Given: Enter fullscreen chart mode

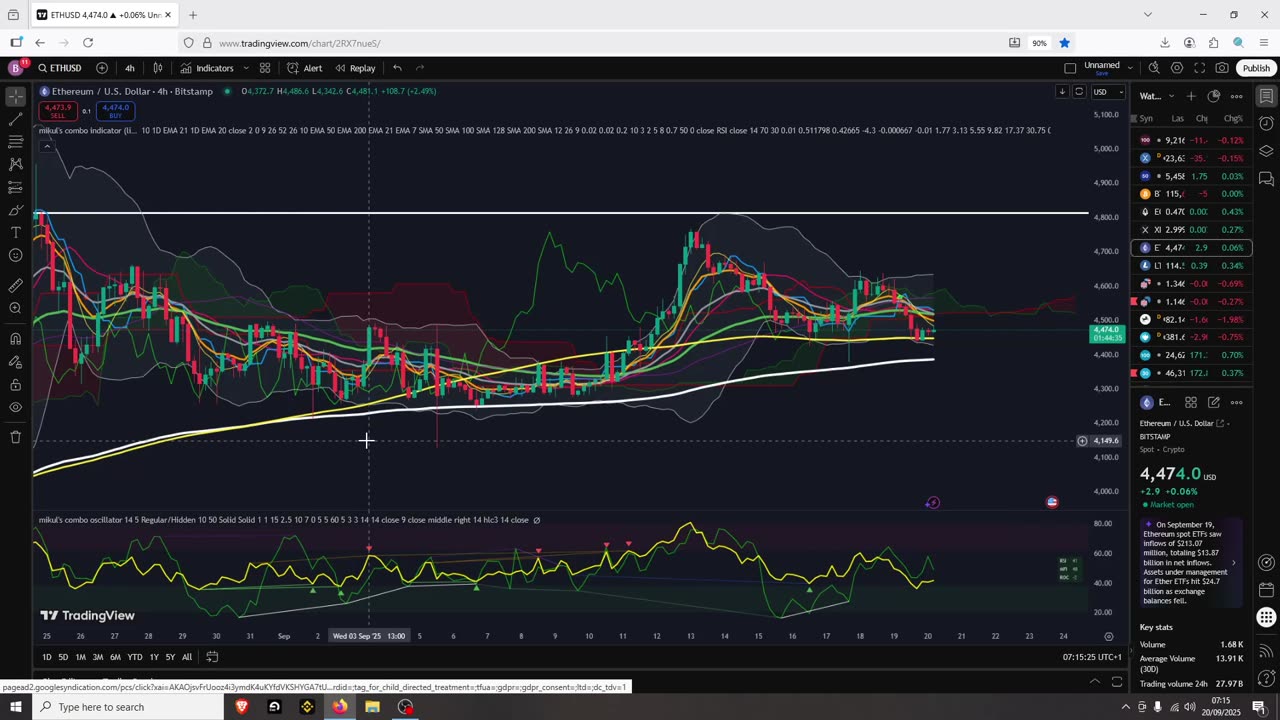Looking at the screenshot, I should coord(1199,68).
